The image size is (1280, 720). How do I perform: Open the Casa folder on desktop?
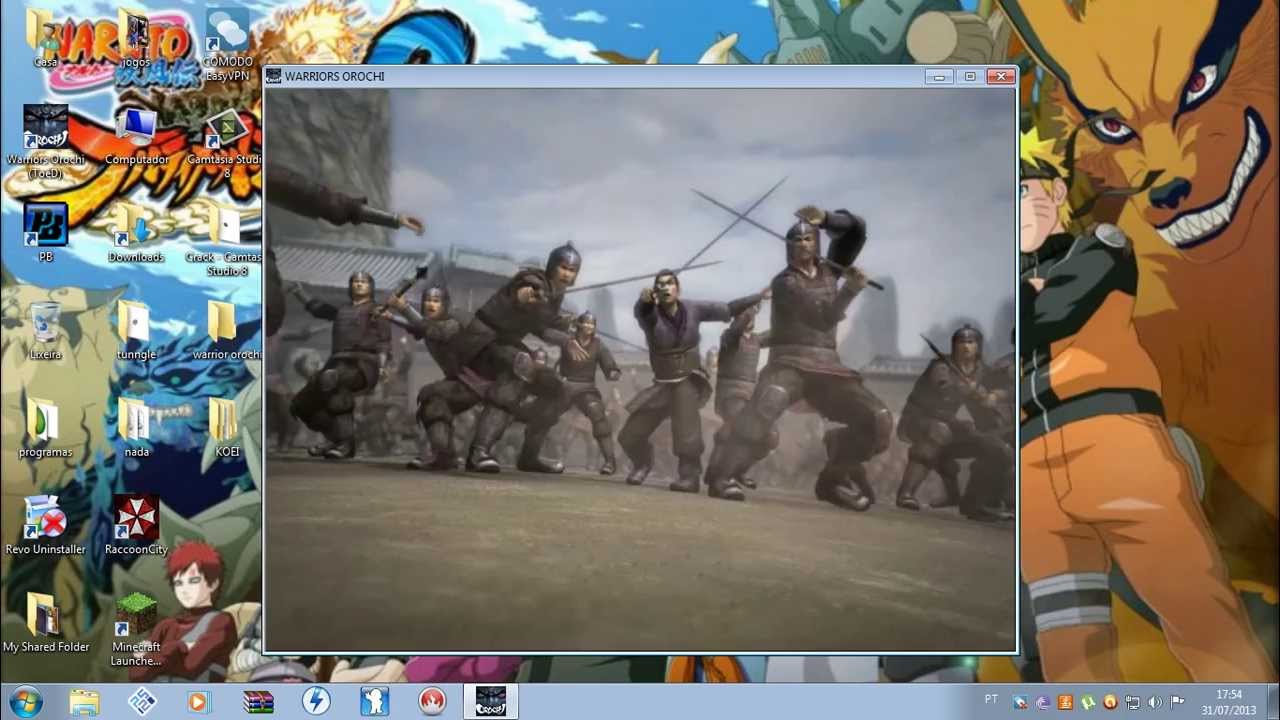(x=45, y=38)
